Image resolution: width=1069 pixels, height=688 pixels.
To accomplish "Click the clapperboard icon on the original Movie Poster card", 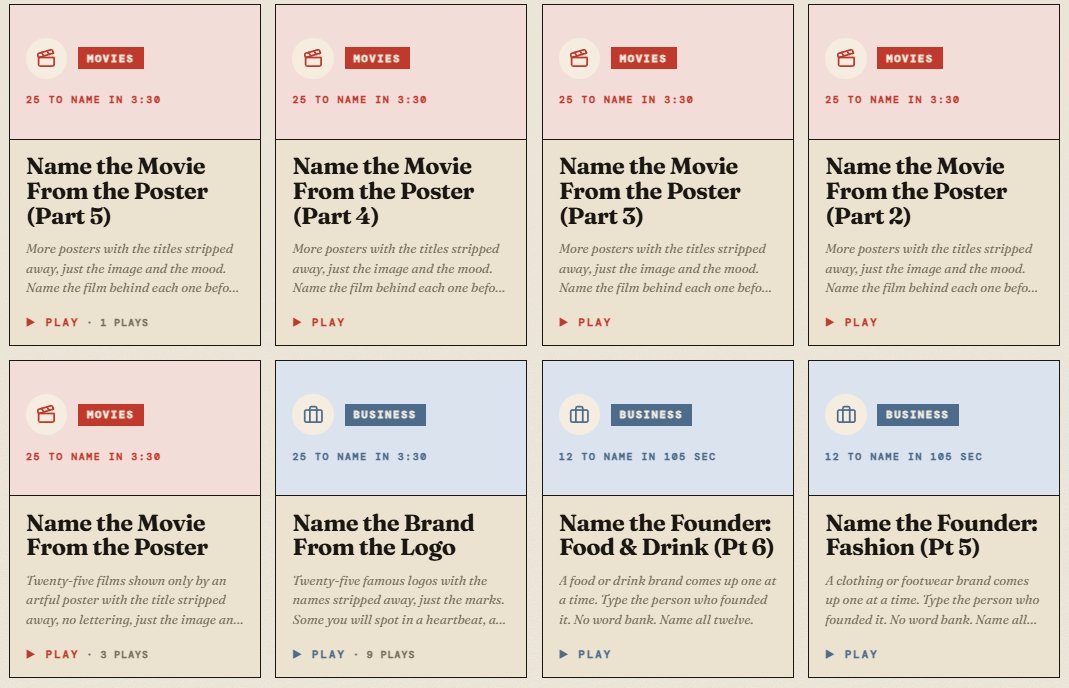I will 46,414.
